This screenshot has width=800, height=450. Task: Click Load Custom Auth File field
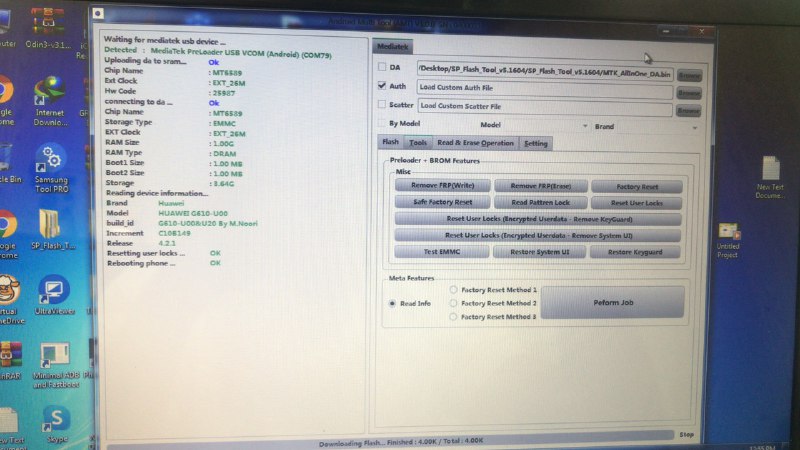tap(545, 88)
